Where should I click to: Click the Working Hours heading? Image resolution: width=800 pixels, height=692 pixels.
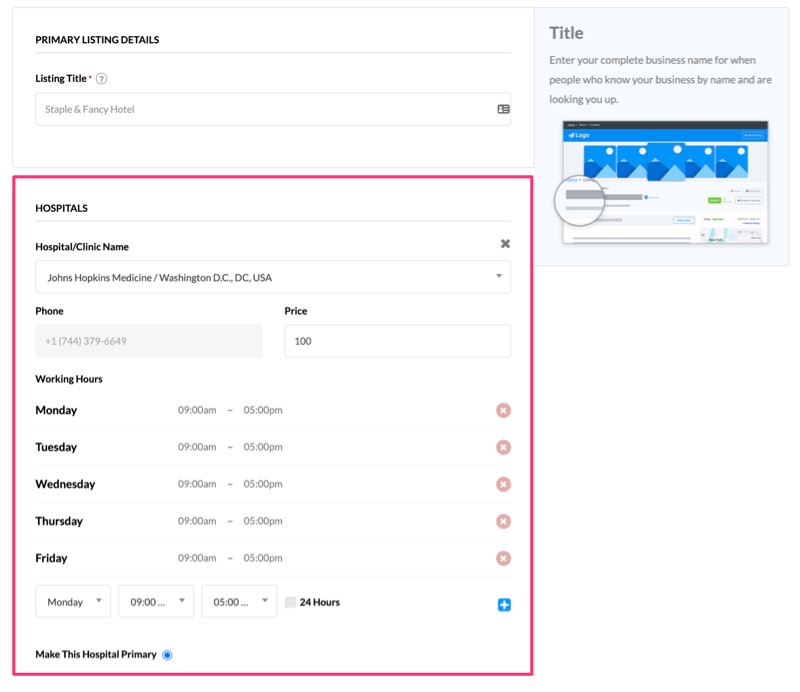[x=69, y=379]
